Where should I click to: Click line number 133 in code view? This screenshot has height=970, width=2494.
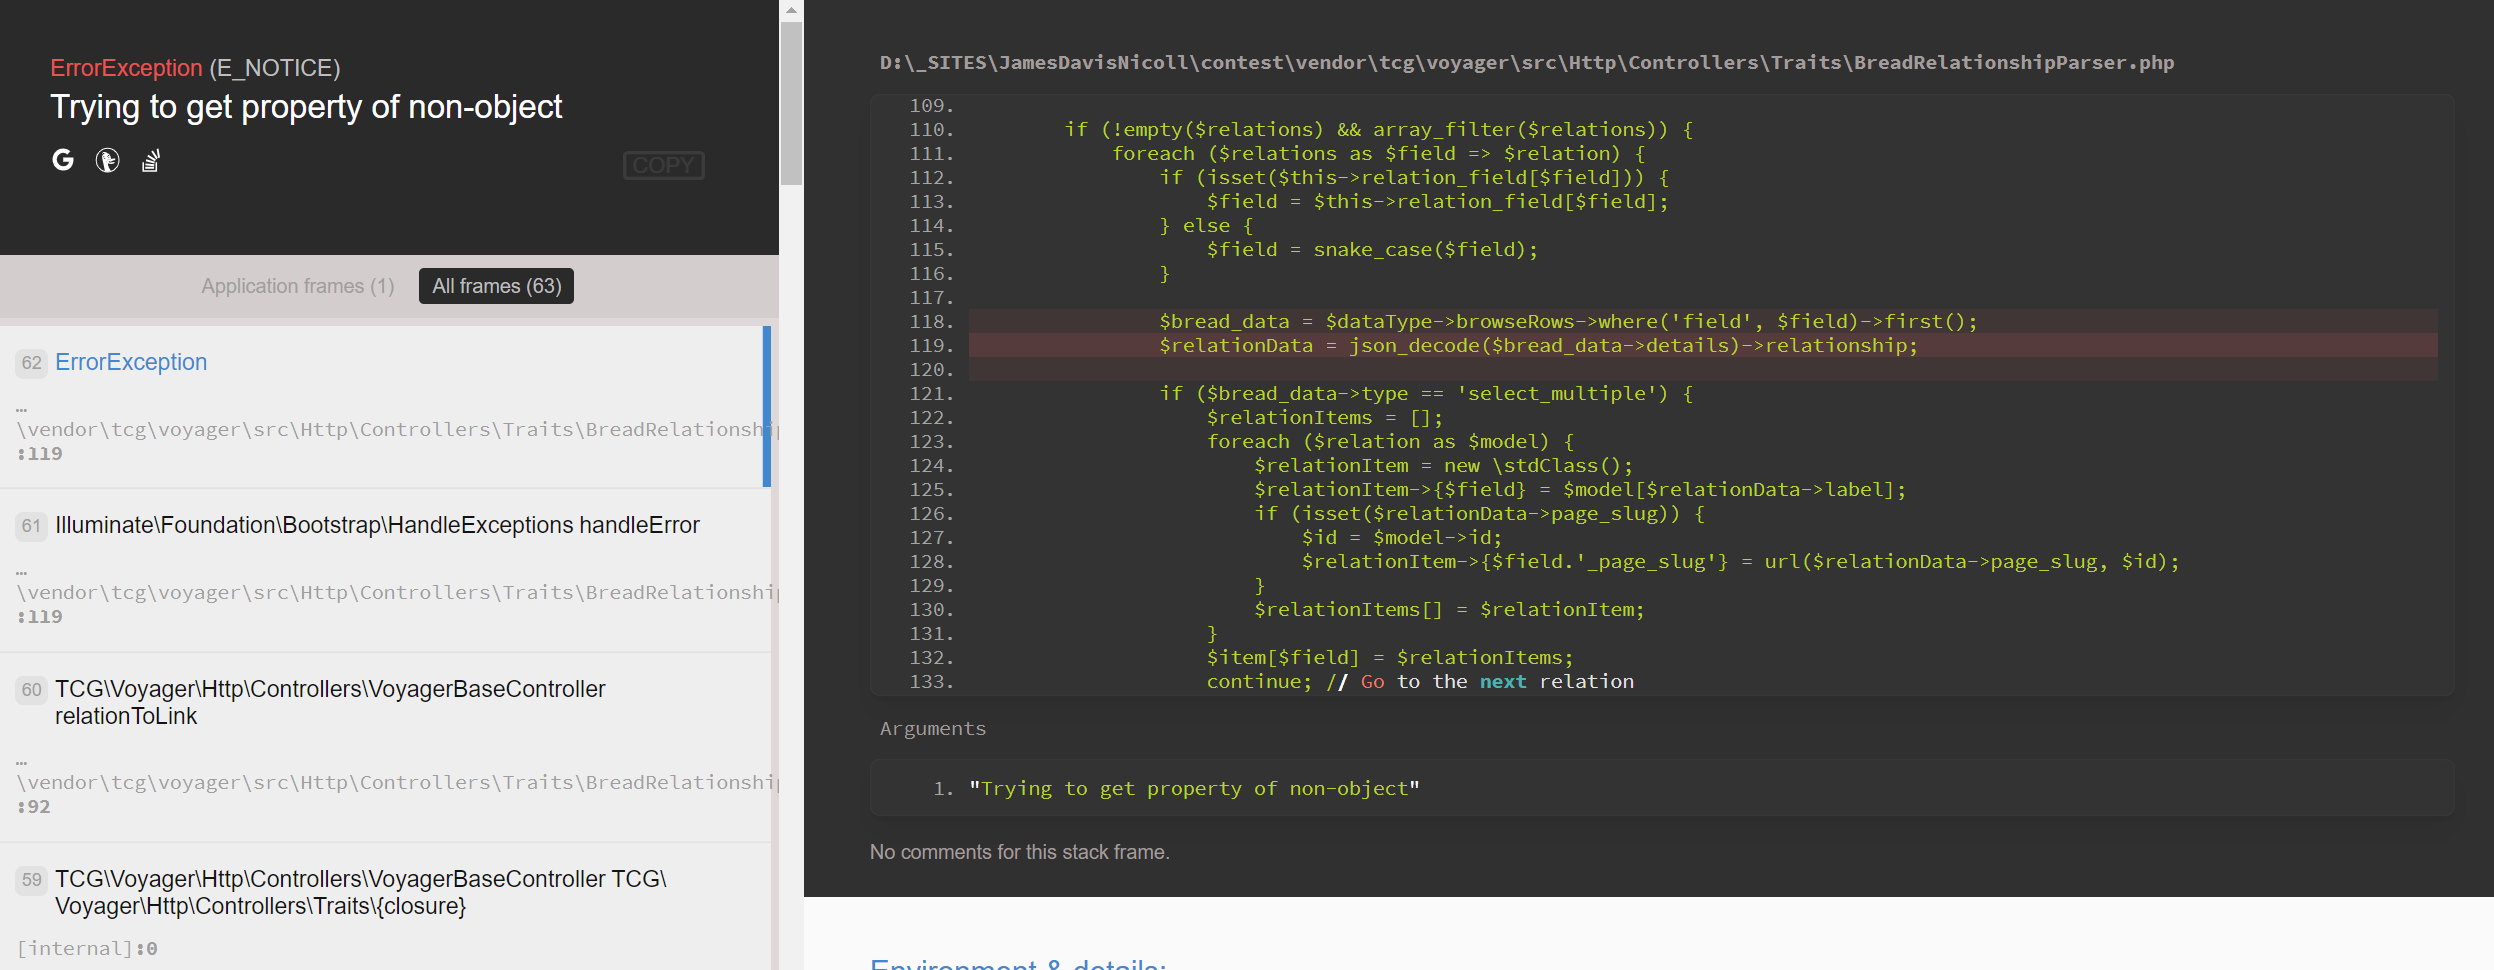tap(929, 680)
